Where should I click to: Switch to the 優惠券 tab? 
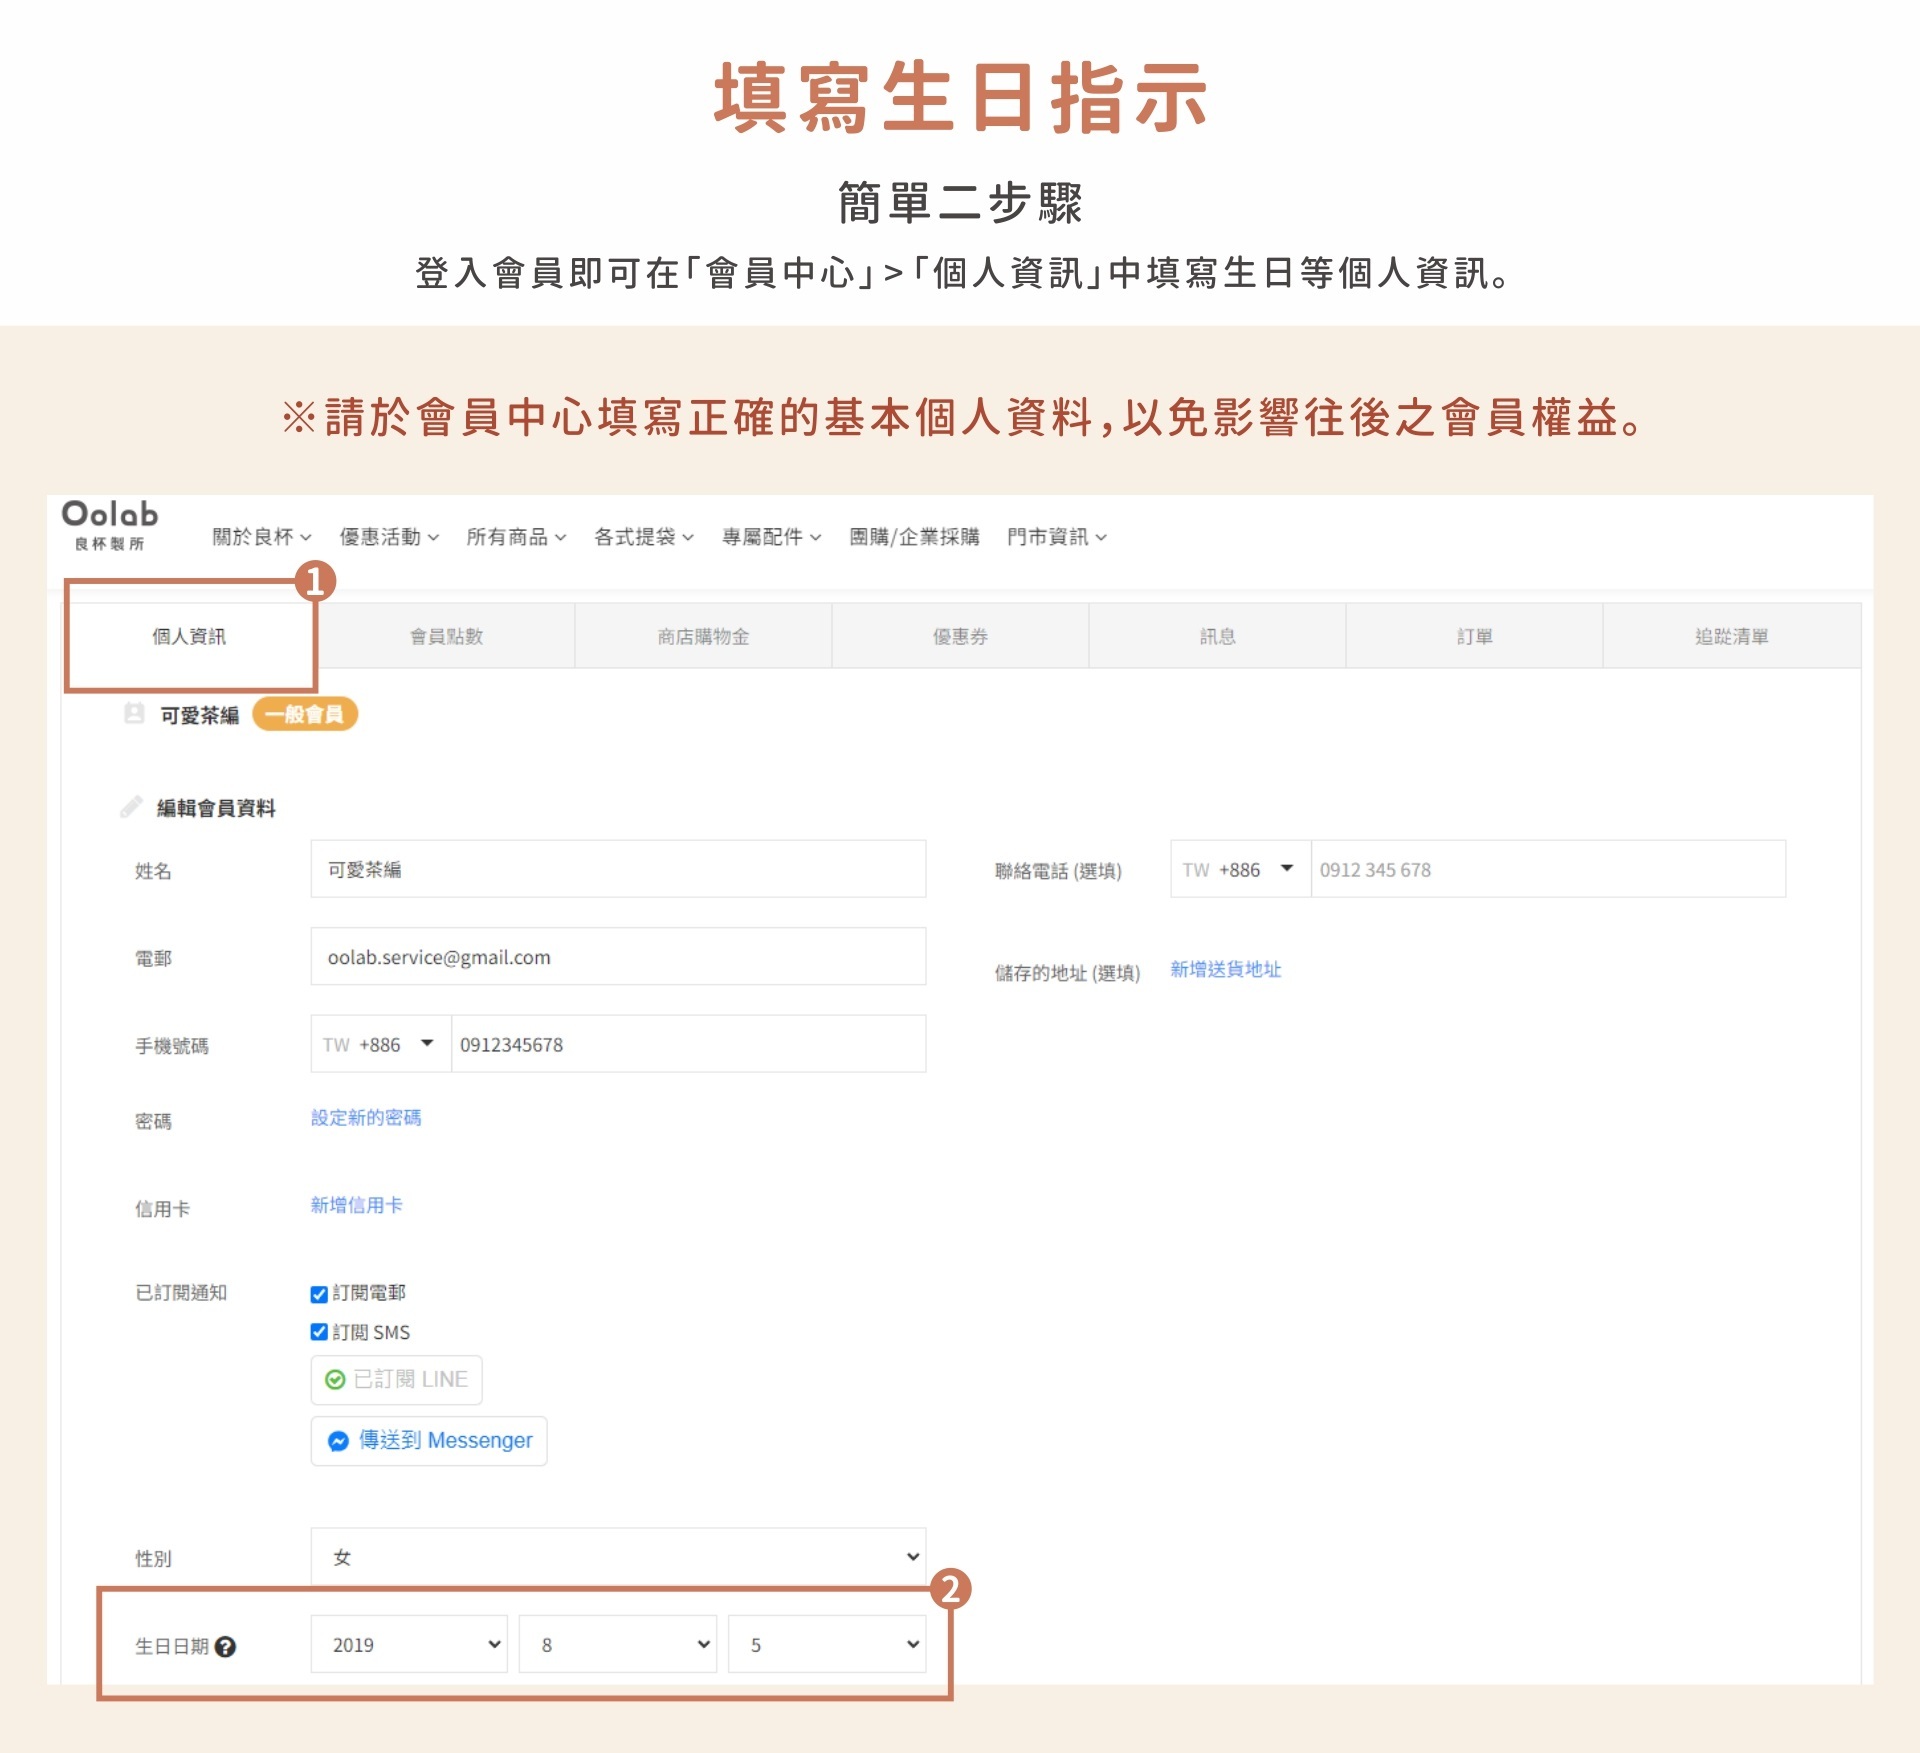[x=960, y=636]
